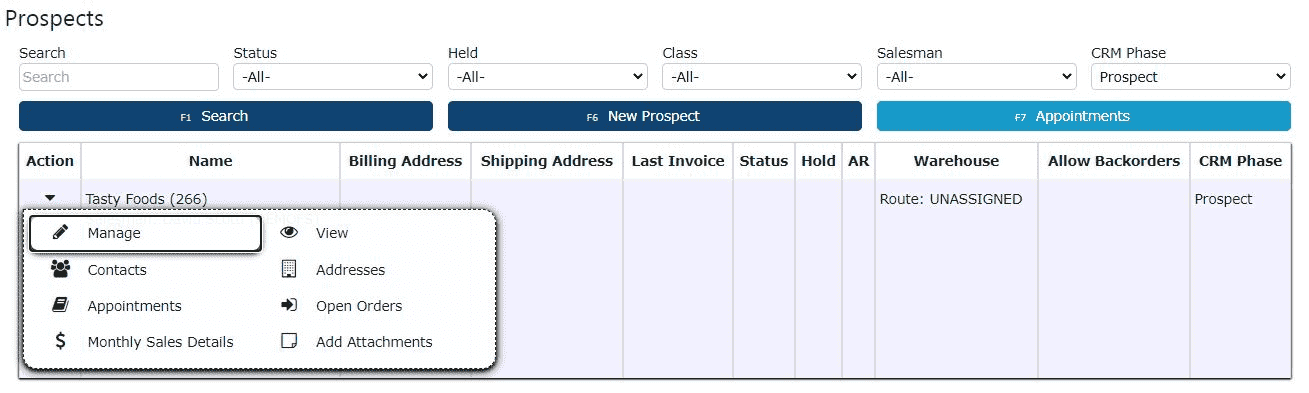Choose Open Orders from action menu
Screen dimensions: 1309x393
(x=359, y=306)
